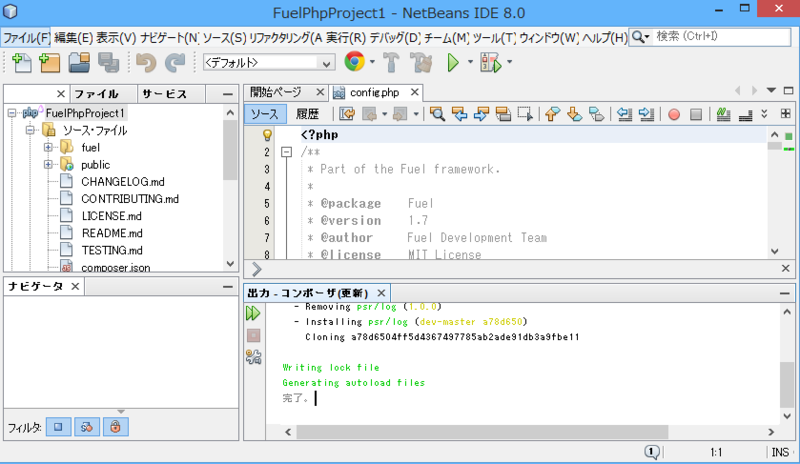Screen dimensions: 800x464
Task: Click Find Previous Occurrence icon
Action: tap(460, 113)
